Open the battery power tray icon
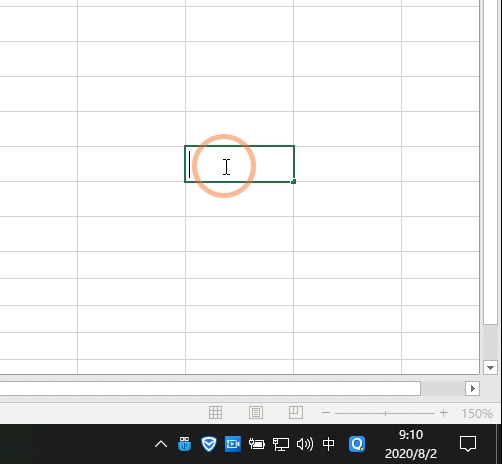The height and width of the screenshot is (464, 502). [x=257, y=444]
